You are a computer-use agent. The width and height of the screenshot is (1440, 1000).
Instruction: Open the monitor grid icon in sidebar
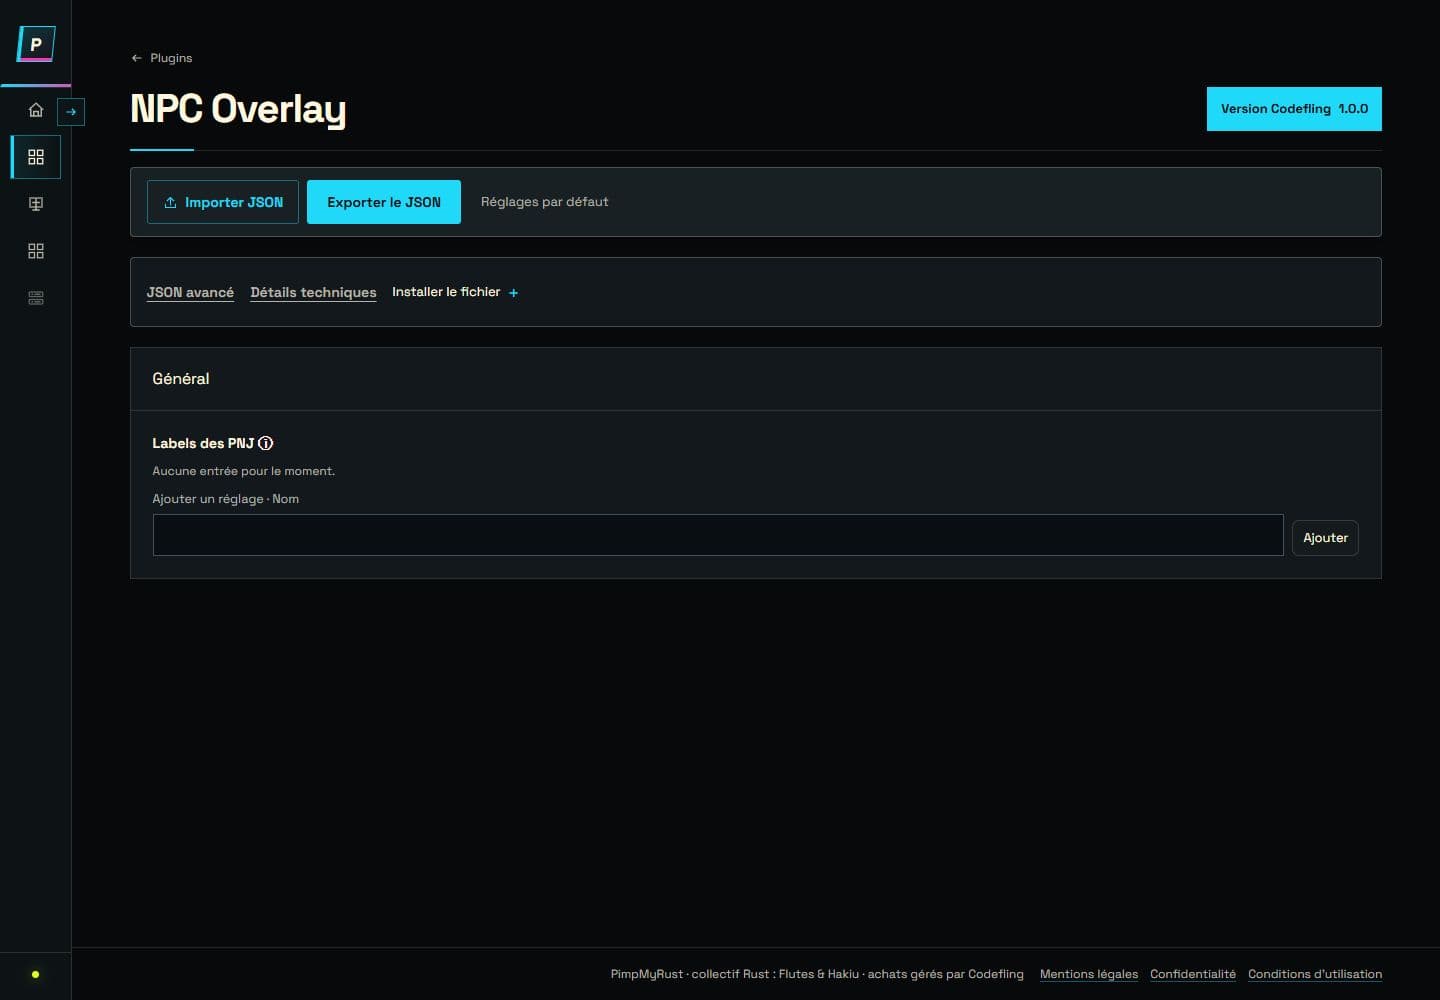(x=36, y=204)
